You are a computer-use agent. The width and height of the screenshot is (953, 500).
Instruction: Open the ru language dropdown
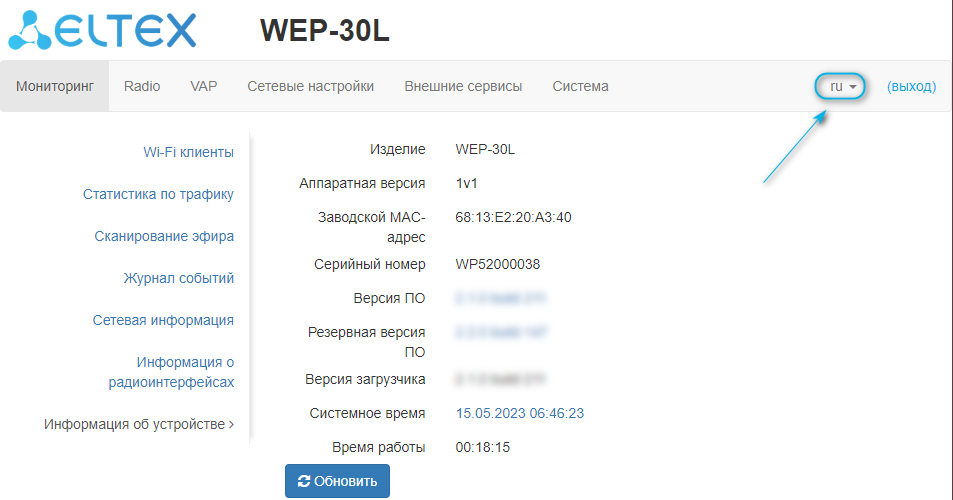point(839,86)
